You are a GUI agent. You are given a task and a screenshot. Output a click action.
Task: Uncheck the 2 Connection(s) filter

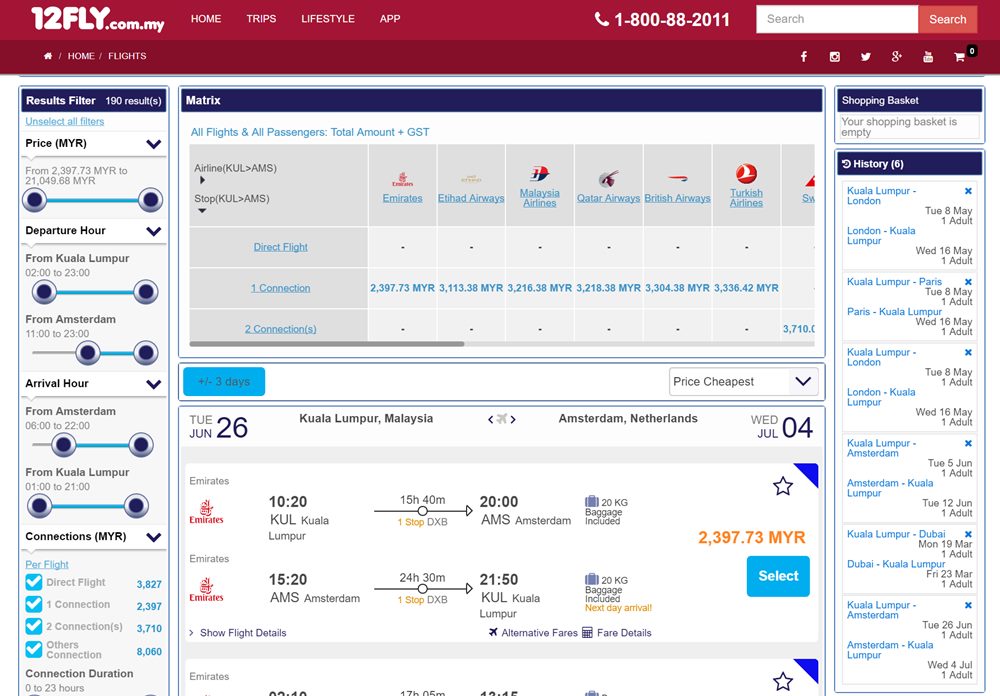click(x=34, y=626)
